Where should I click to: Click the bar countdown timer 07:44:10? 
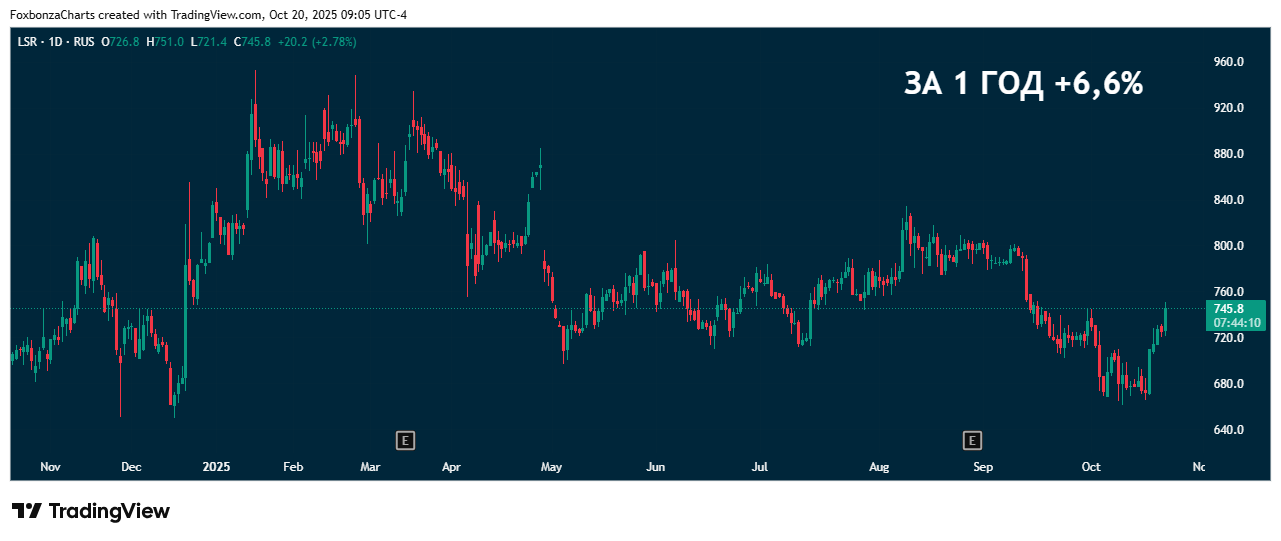[1237, 323]
